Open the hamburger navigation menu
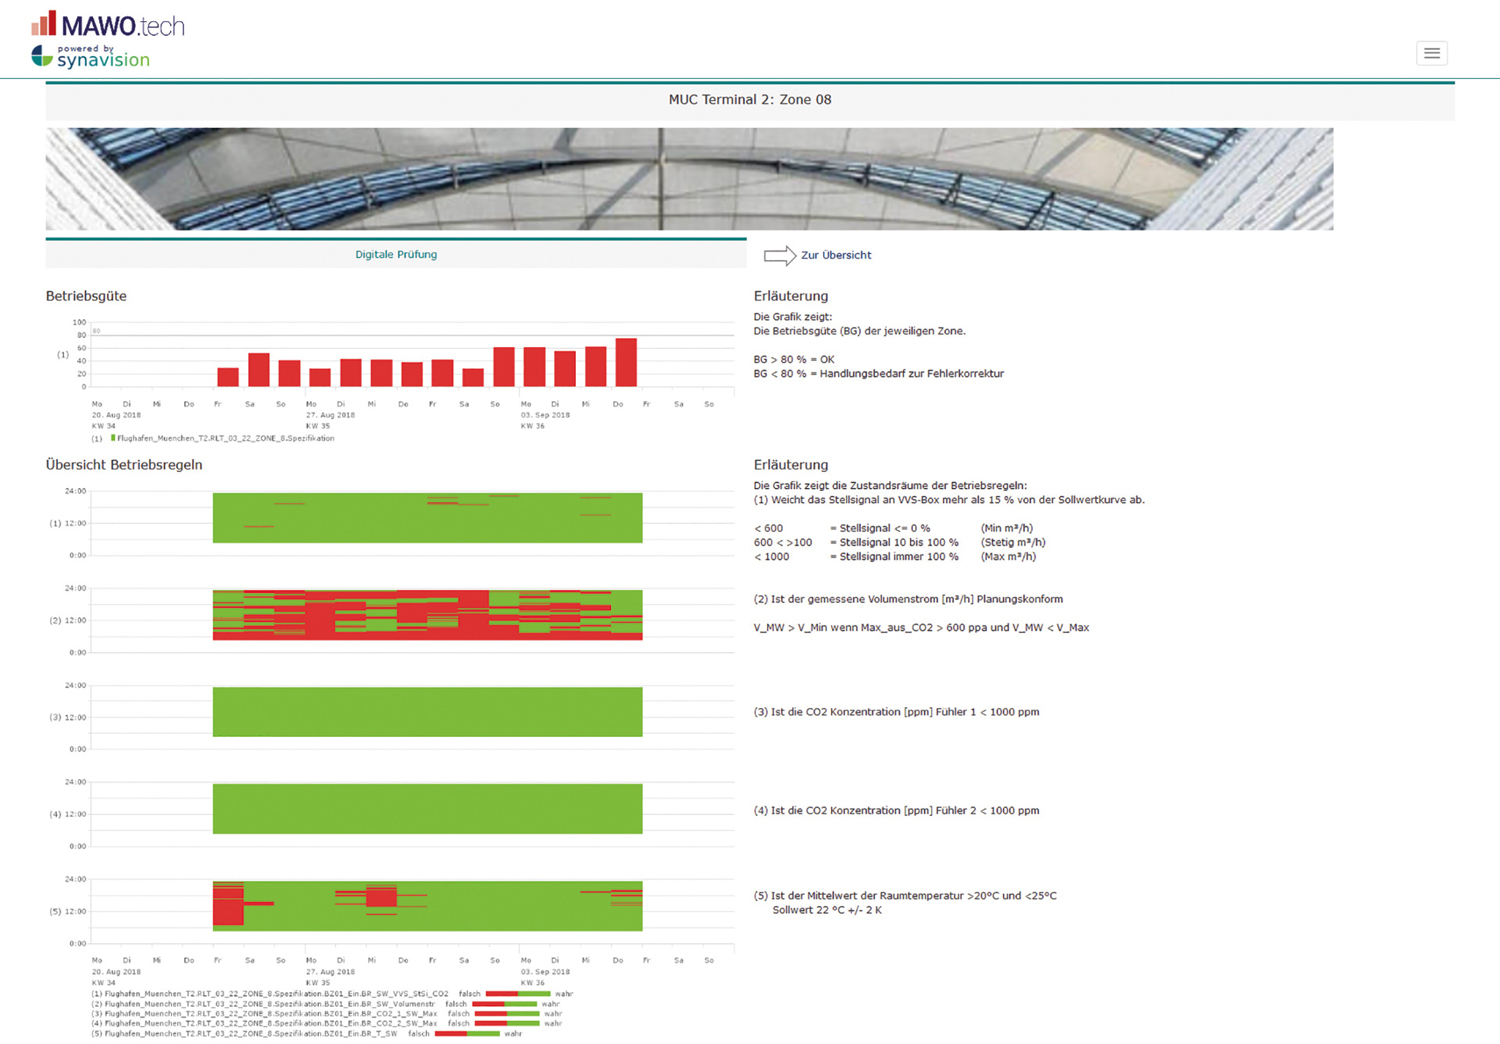The width and height of the screenshot is (1500, 1044). pos(1431,53)
